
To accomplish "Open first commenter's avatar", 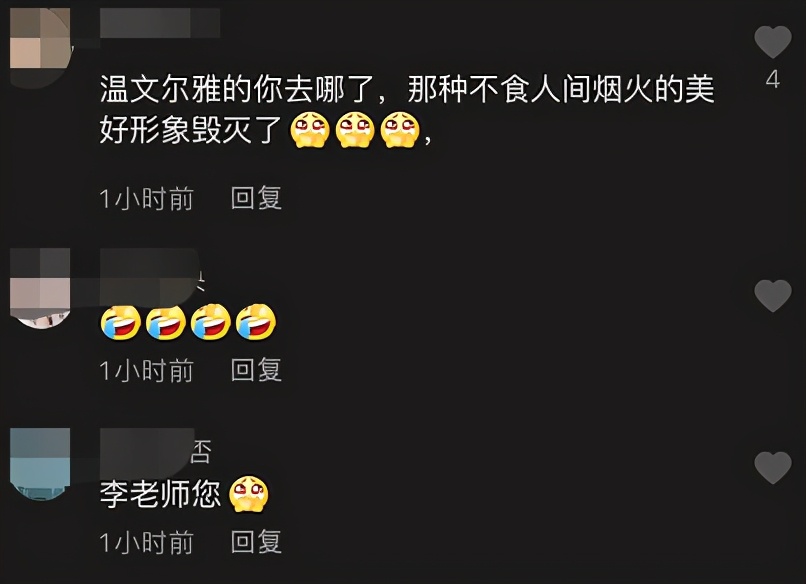I will [41, 45].
